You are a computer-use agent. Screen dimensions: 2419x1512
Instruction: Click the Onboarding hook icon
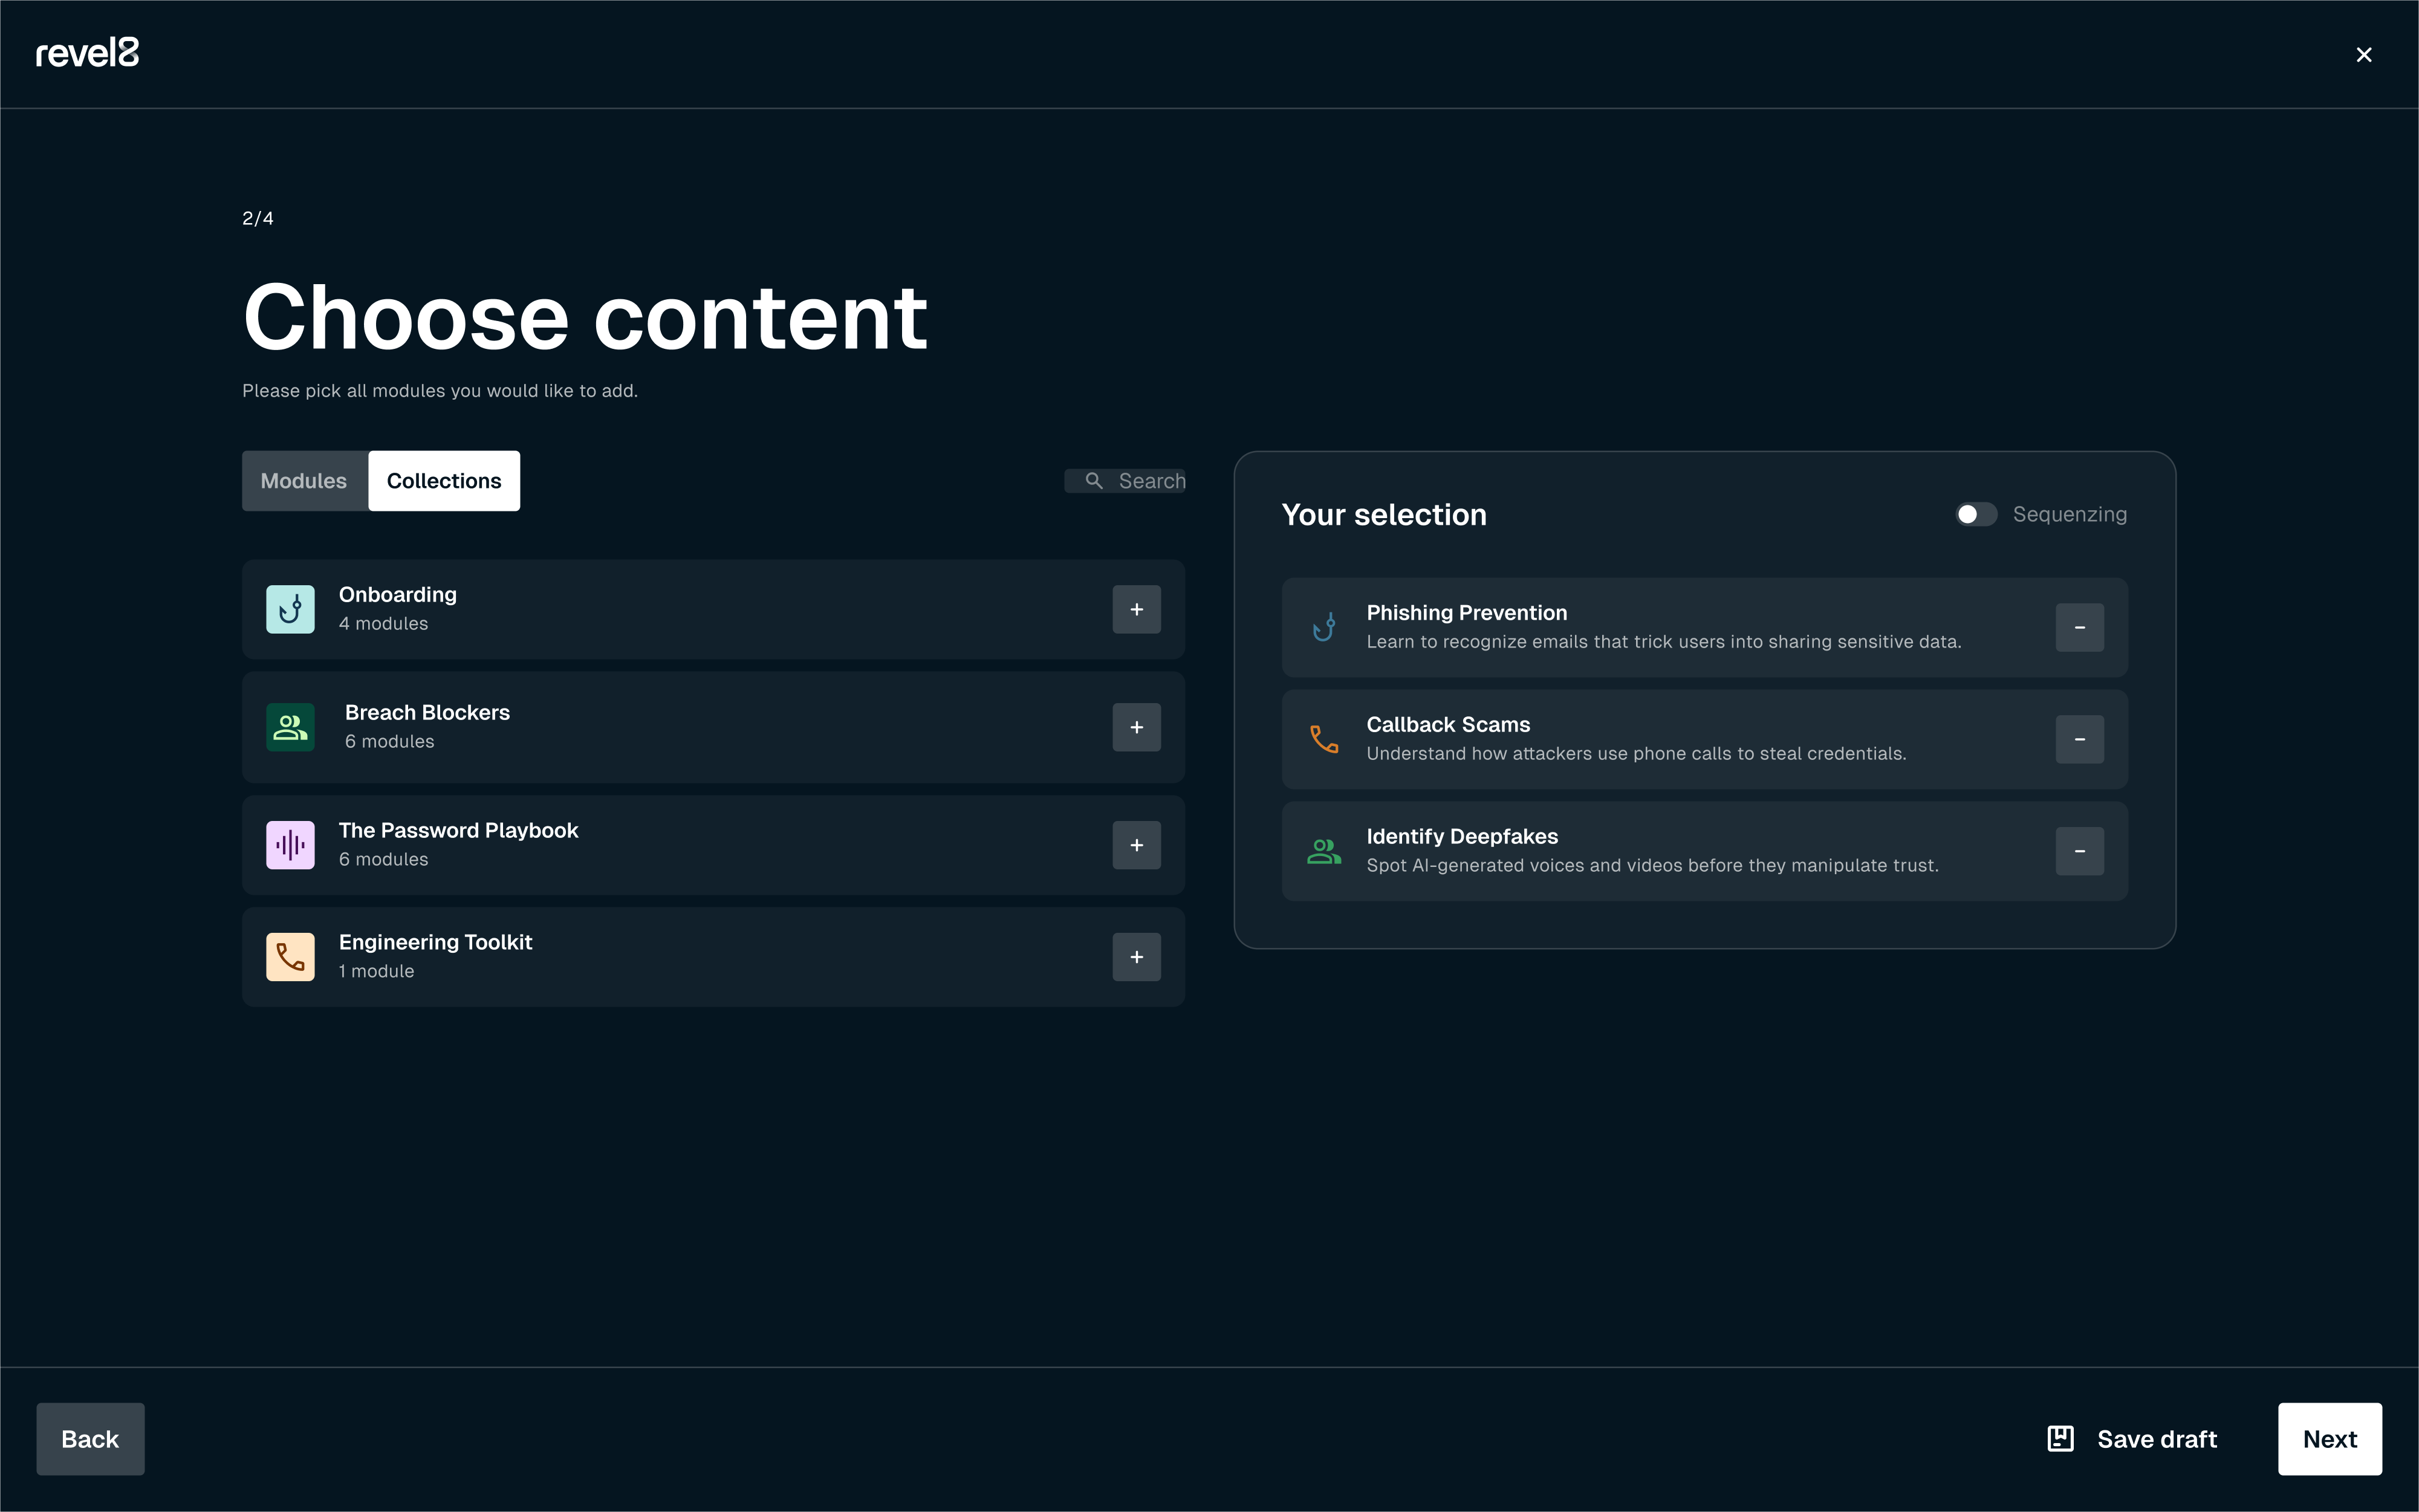(290, 609)
